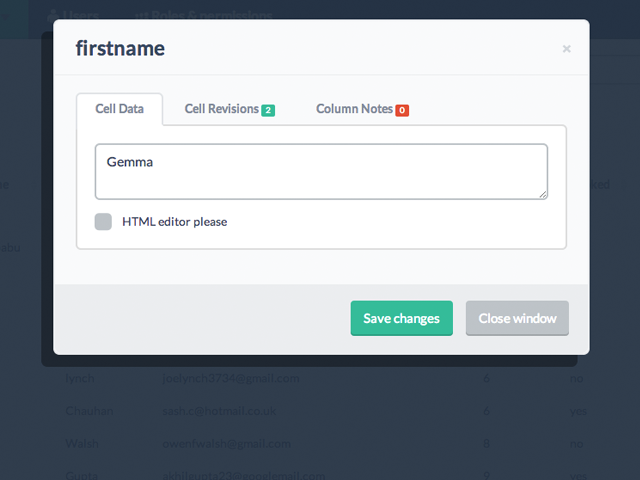Click the joelynch3734@gmail.com email cell
This screenshot has width=640, height=480.
(x=230, y=378)
